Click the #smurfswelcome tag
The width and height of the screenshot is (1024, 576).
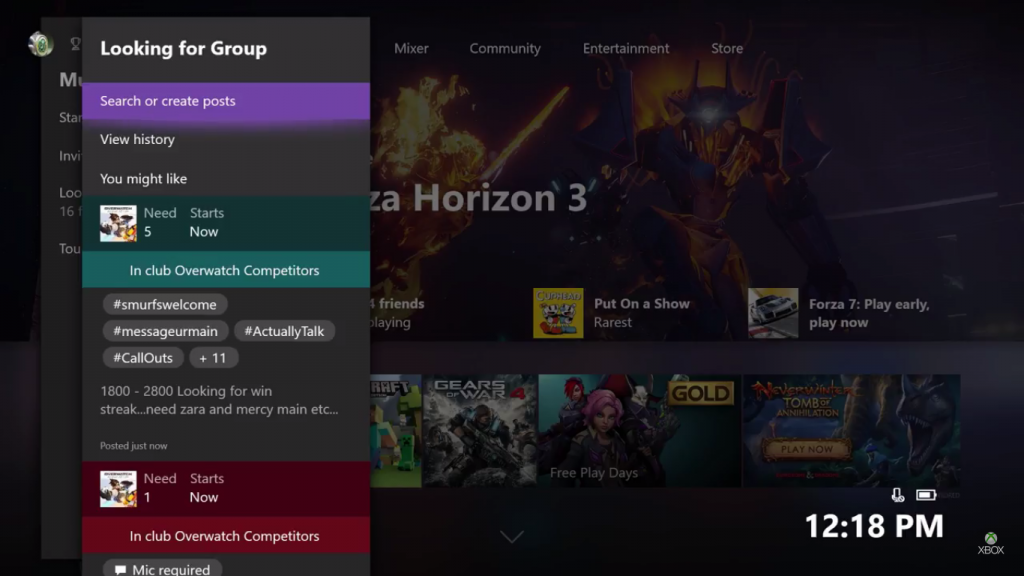(x=165, y=304)
